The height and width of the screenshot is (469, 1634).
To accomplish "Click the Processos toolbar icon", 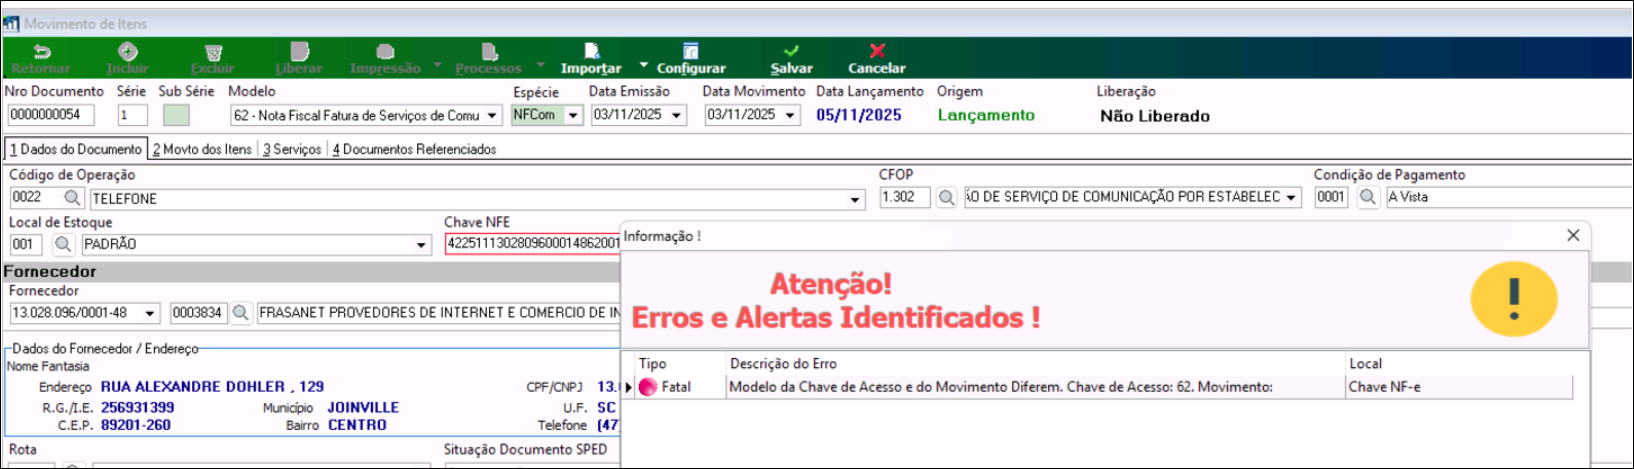I will [x=489, y=52].
